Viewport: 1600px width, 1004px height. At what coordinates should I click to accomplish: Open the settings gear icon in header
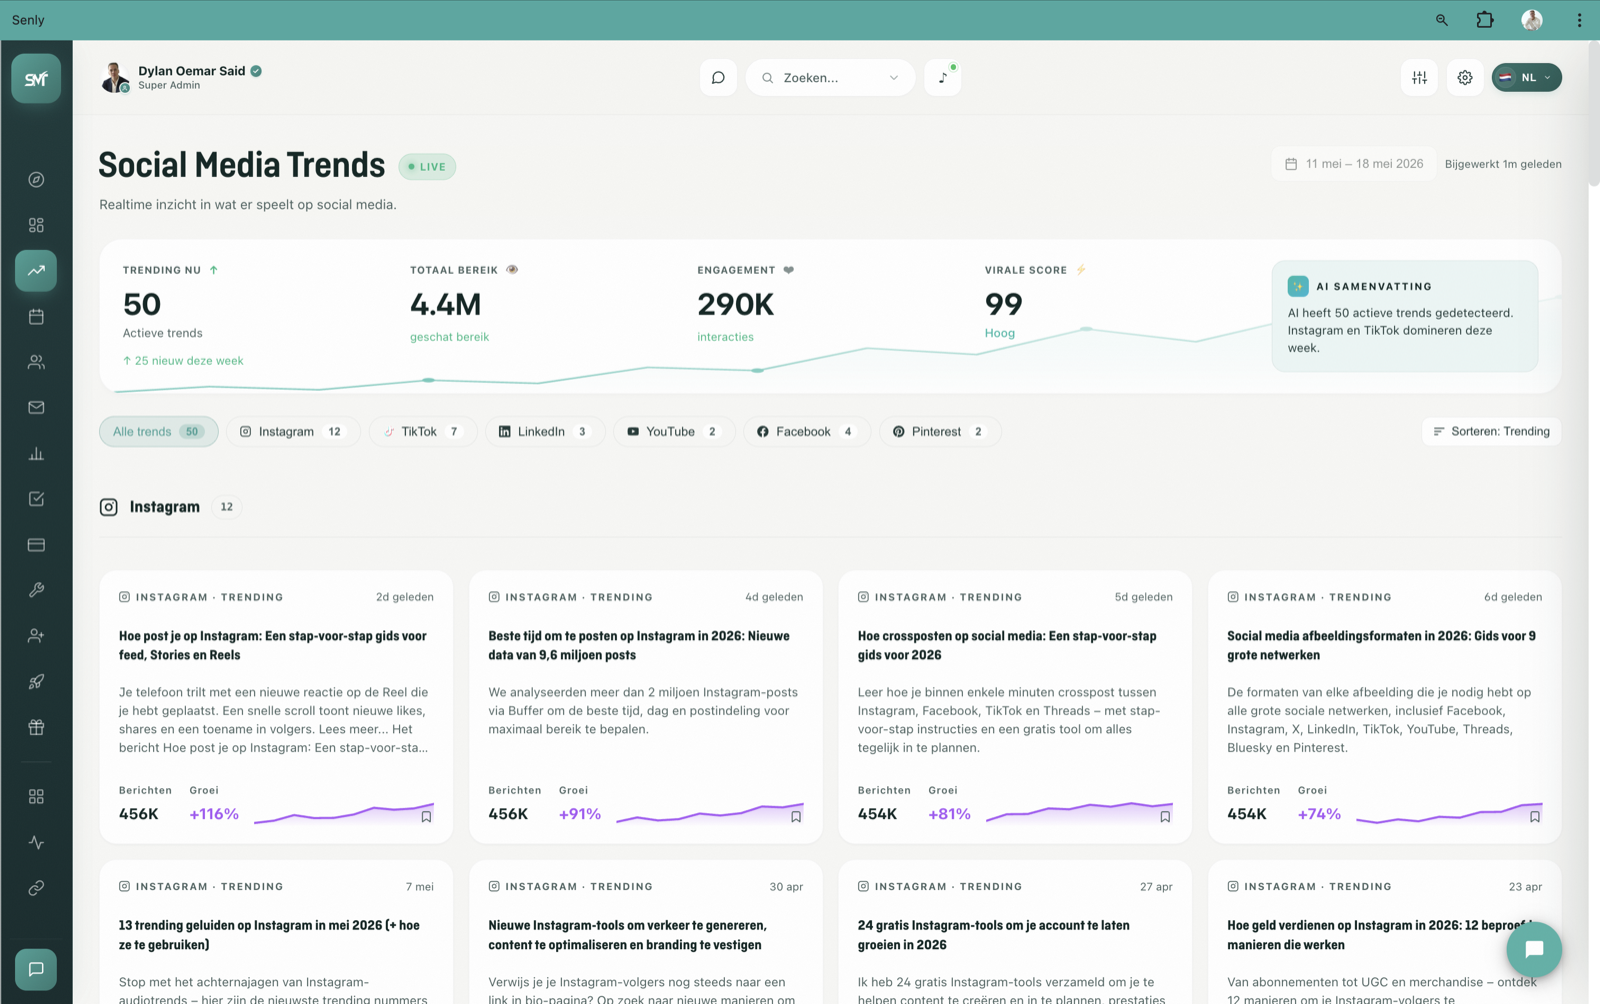(1465, 77)
